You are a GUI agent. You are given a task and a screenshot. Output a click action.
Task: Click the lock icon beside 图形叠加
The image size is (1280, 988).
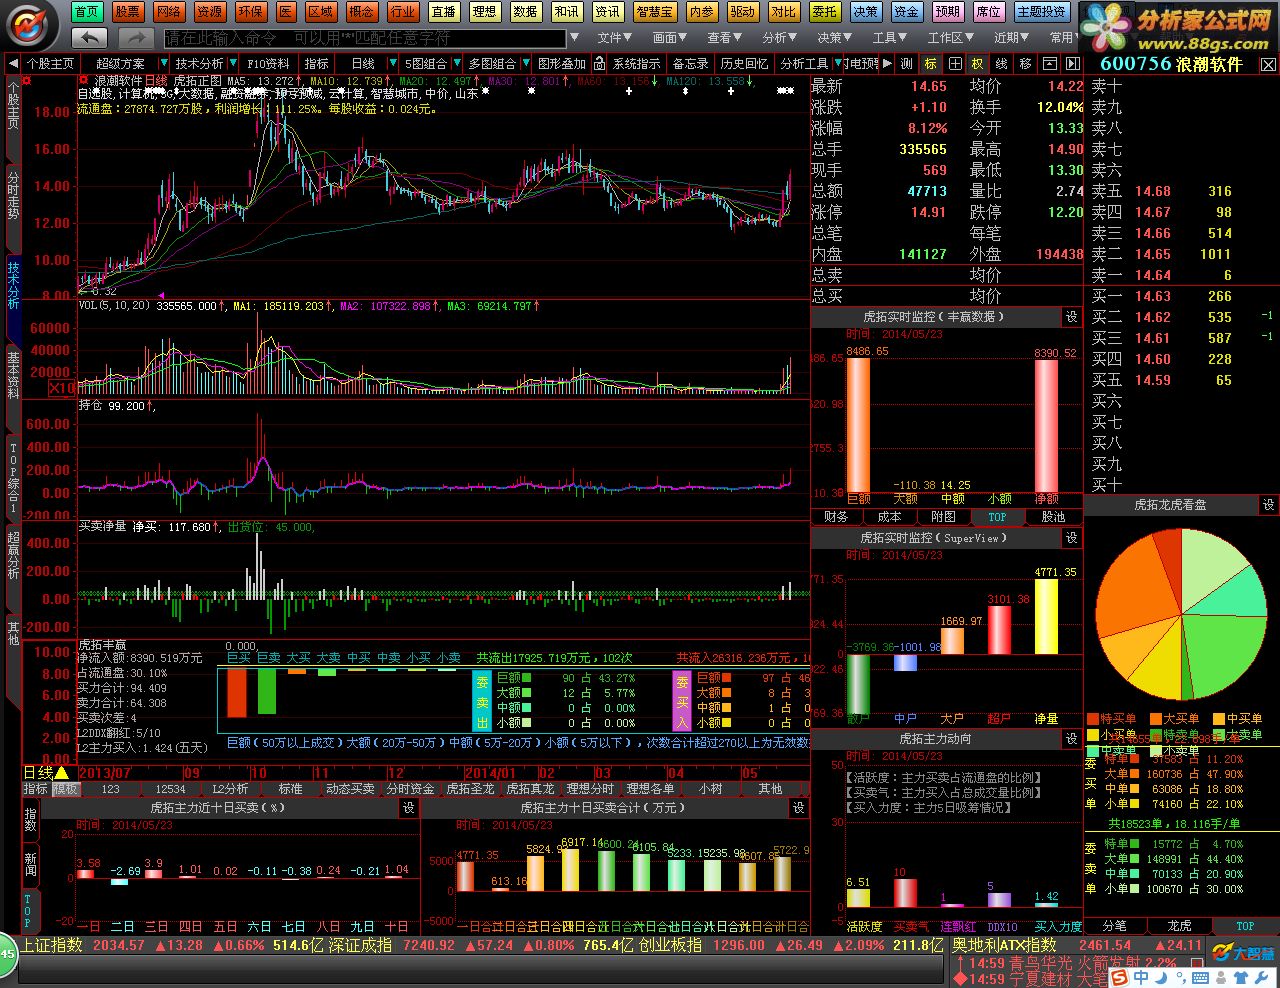(598, 63)
